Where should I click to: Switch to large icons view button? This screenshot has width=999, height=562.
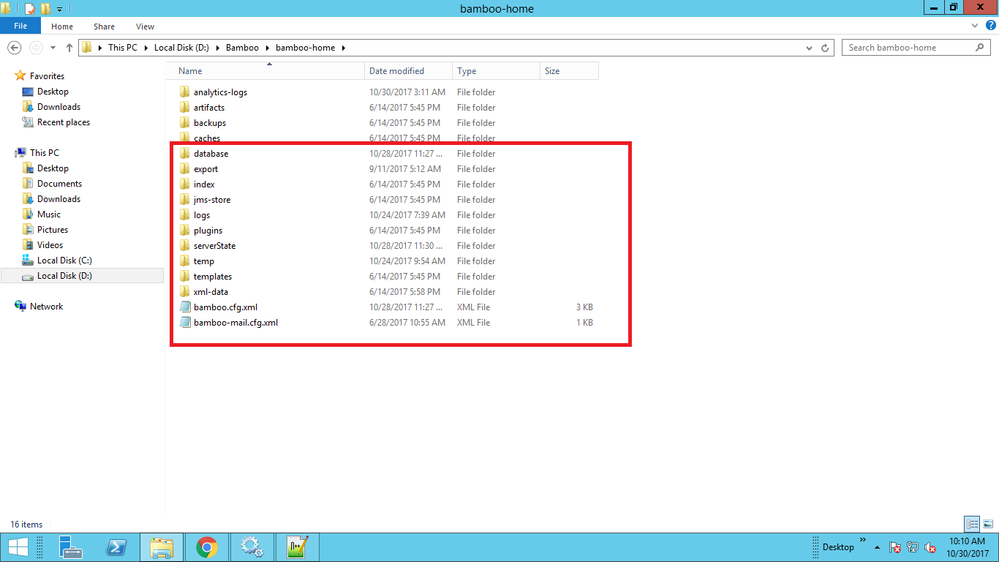pos(988,524)
